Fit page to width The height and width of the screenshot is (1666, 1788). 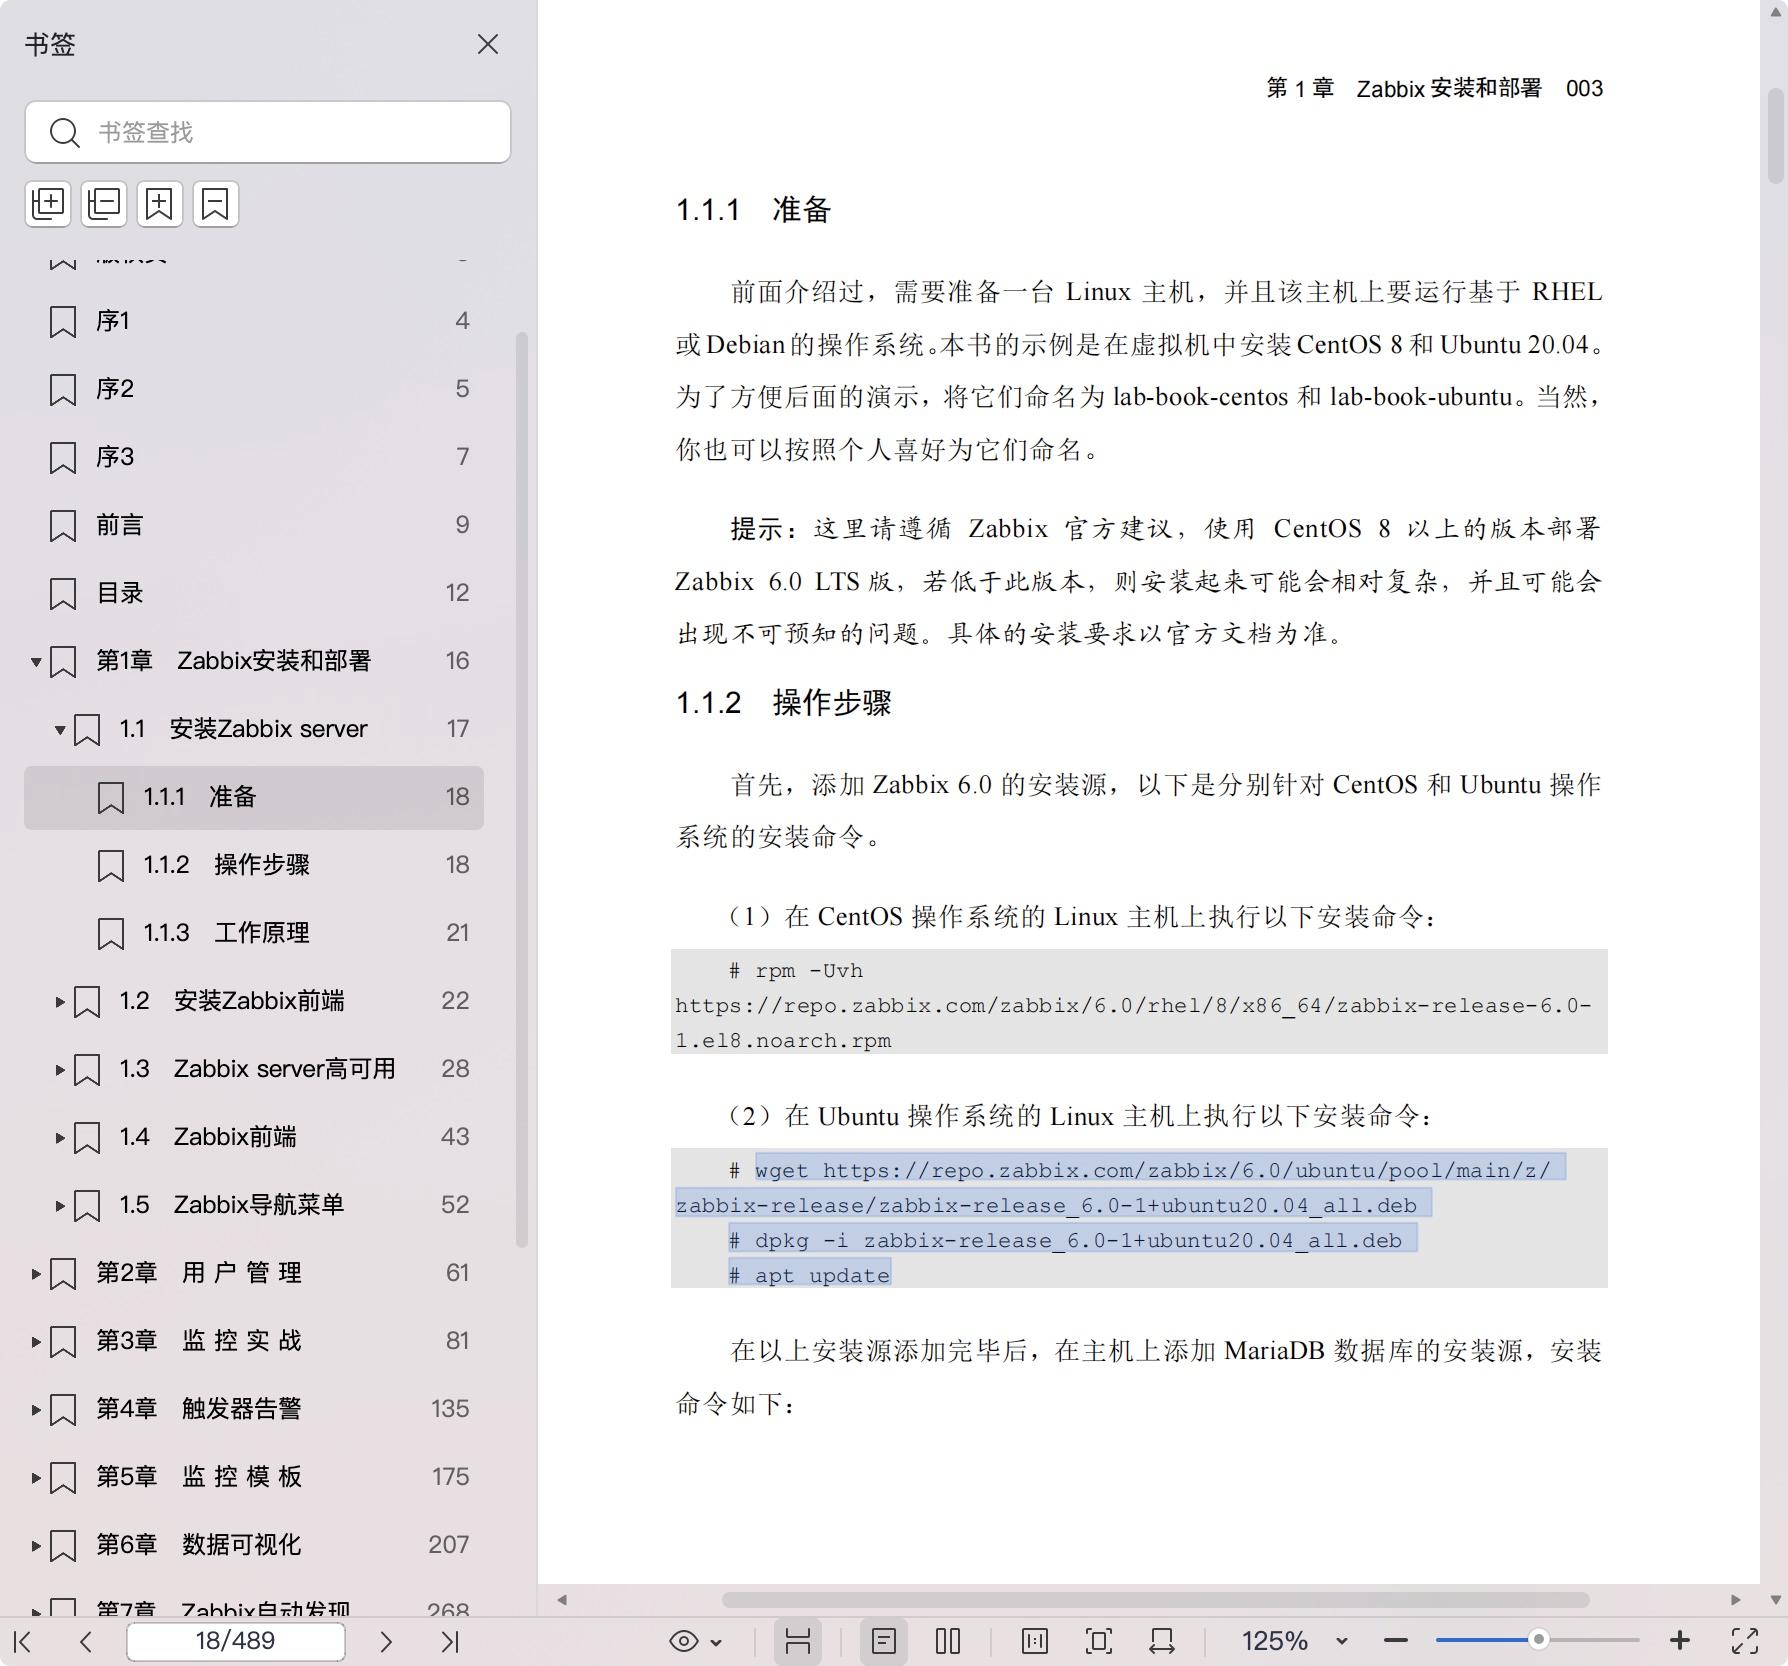pyautogui.click(x=1162, y=1641)
